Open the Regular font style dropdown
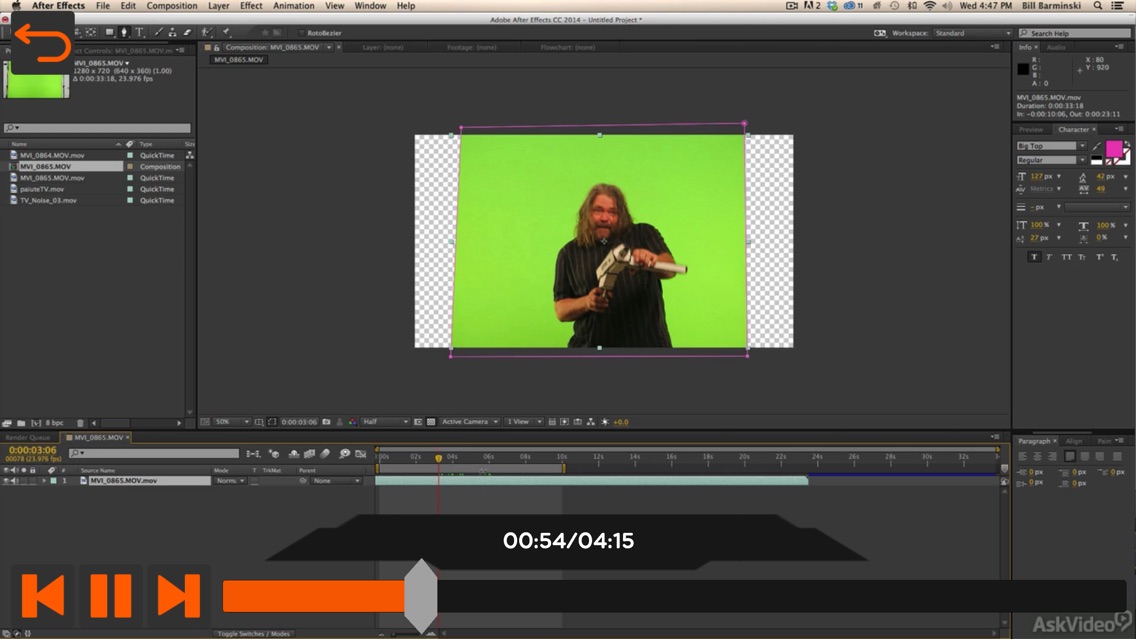 (1051, 160)
